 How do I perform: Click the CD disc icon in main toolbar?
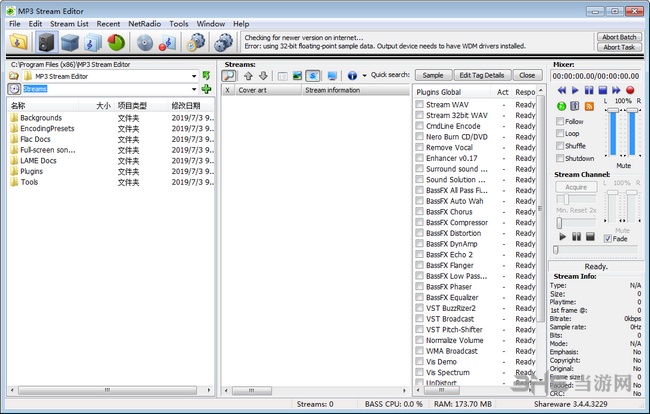[x=145, y=42]
